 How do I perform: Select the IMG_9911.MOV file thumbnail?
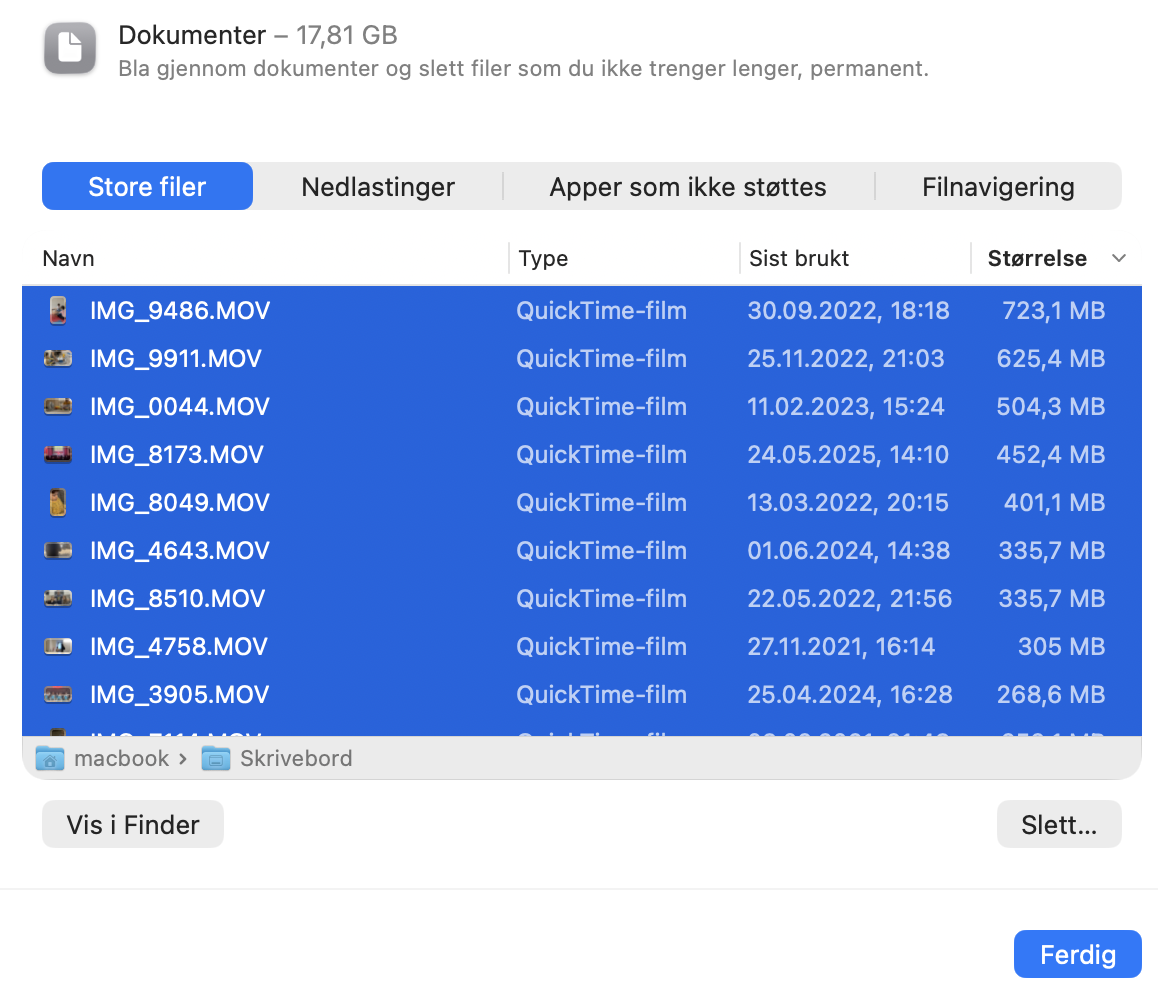click(x=58, y=359)
